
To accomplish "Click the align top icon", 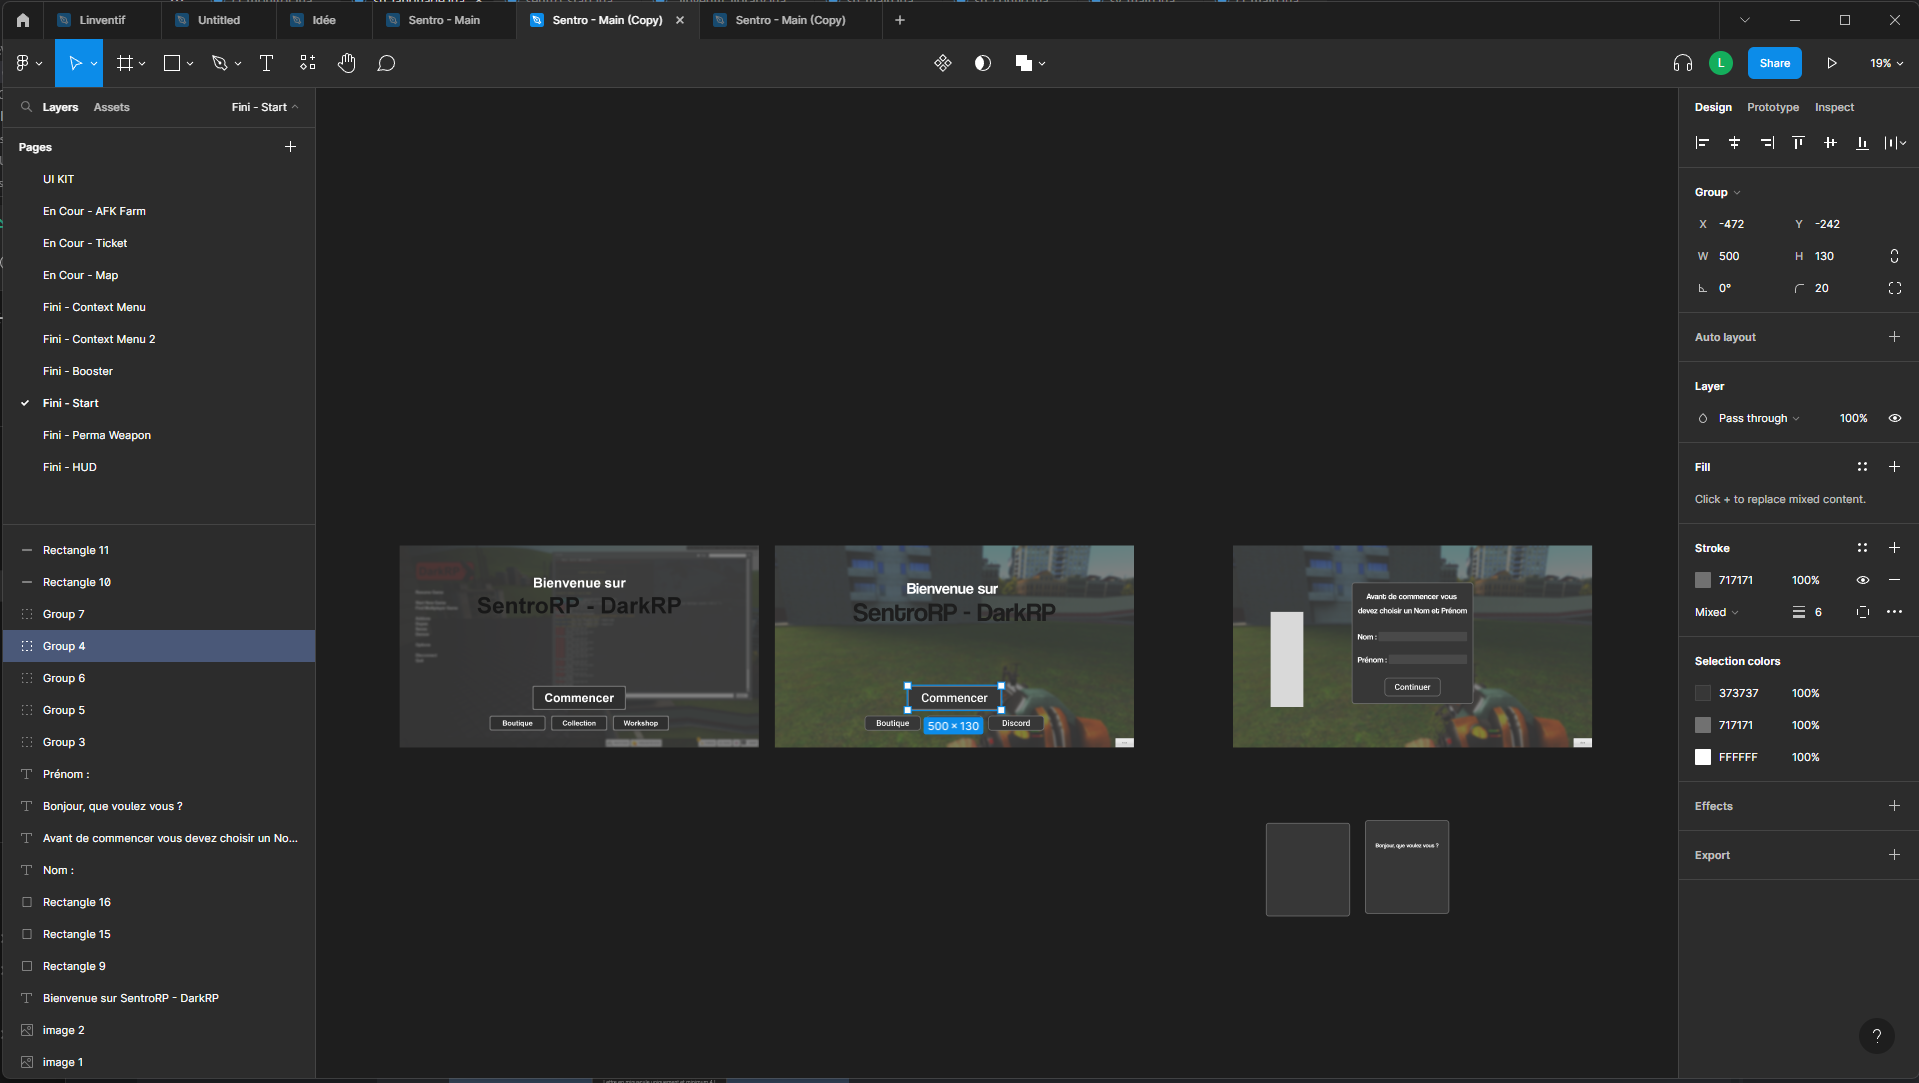I will click(x=1798, y=143).
